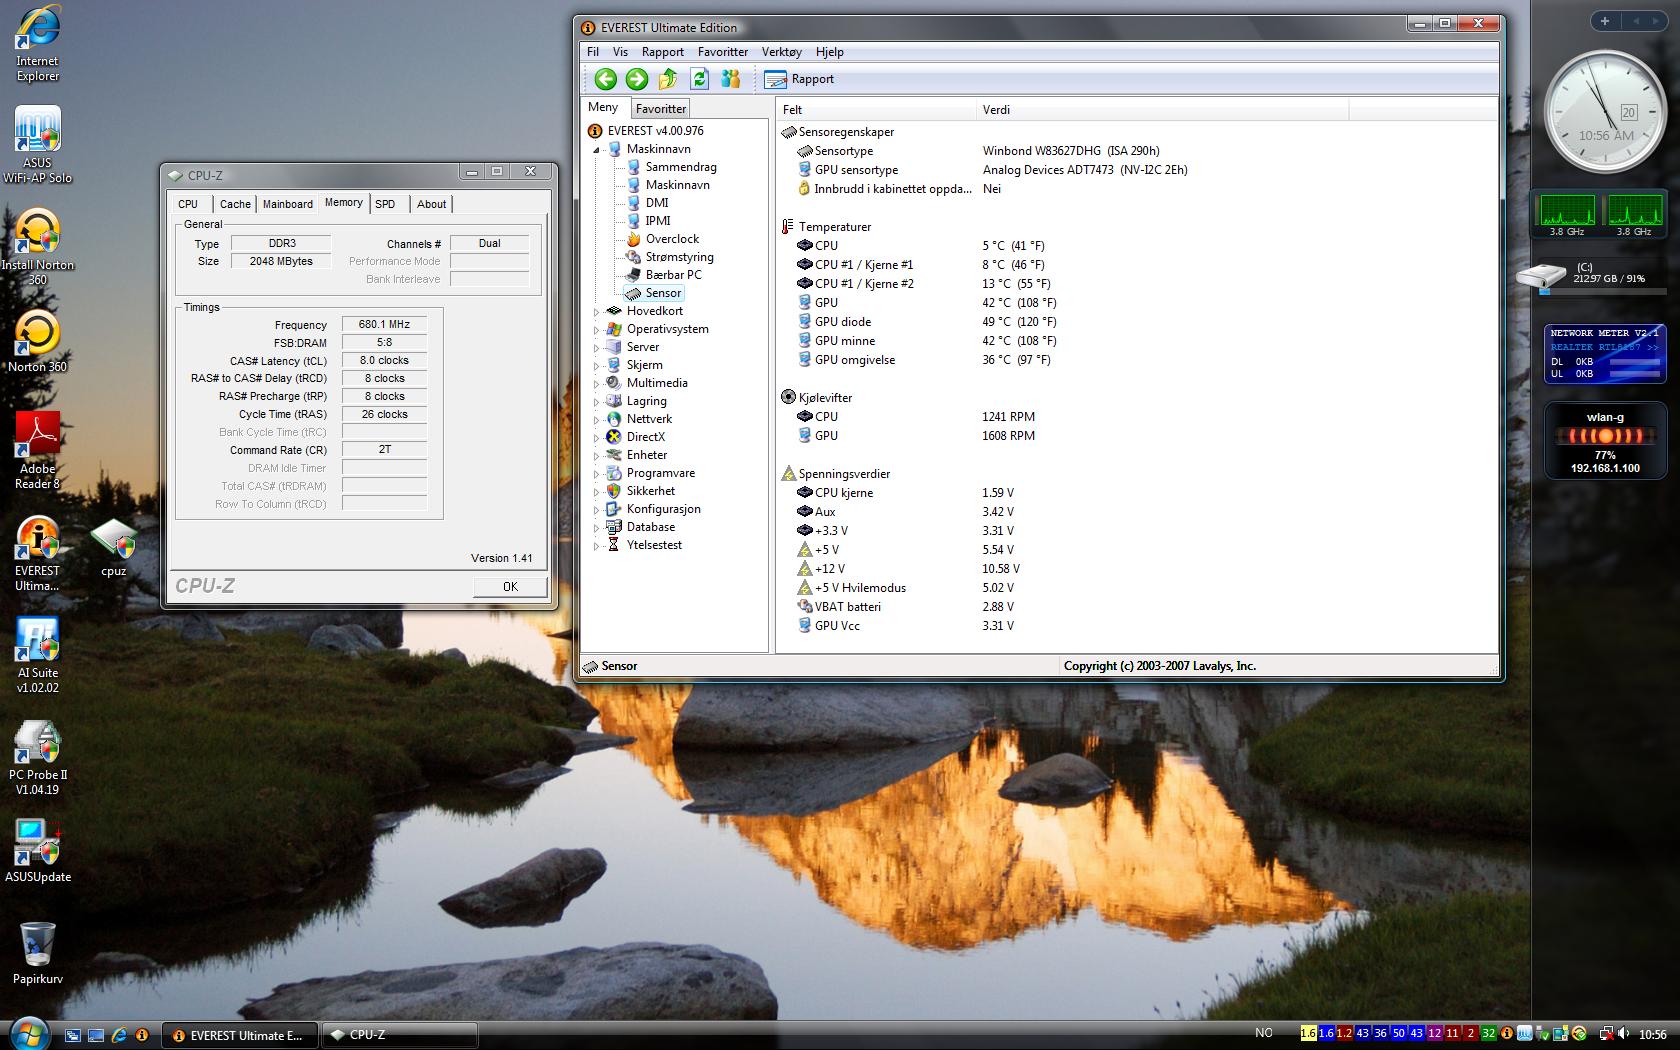This screenshot has height=1050, width=1680.
Task: Collapse the Maskinnavn tree node
Action: (597, 149)
